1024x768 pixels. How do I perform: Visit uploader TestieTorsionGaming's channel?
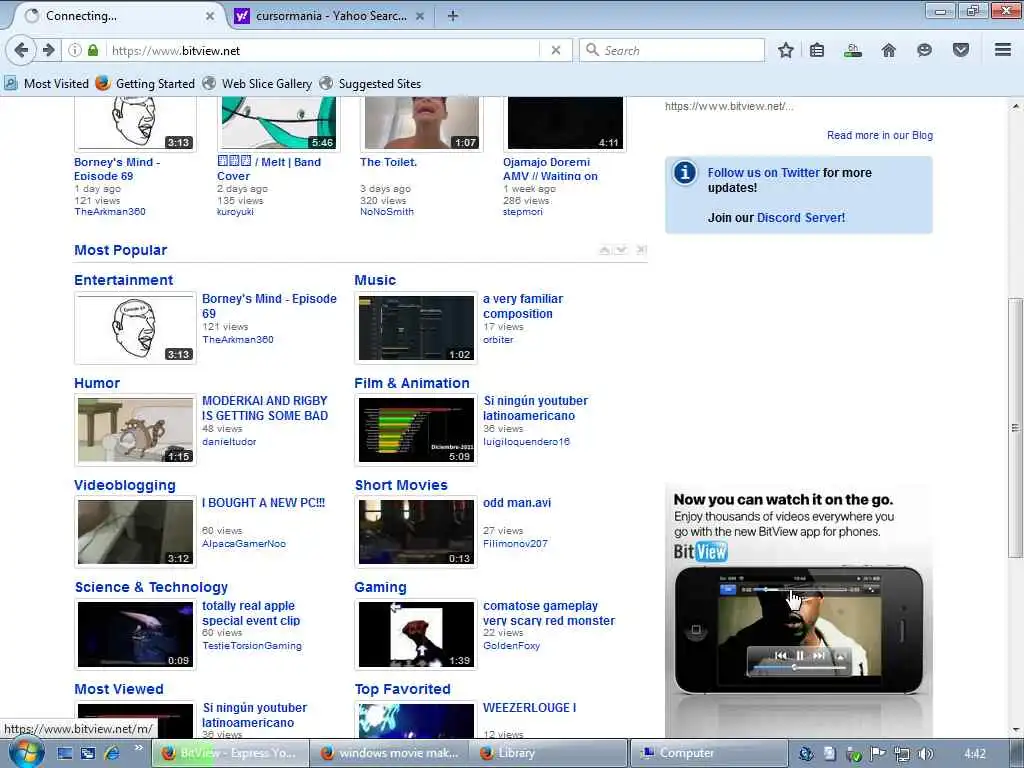click(x=252, y=645)
